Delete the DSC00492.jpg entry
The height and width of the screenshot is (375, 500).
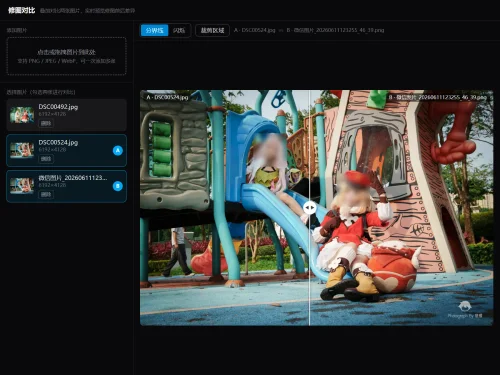(46, 123)
